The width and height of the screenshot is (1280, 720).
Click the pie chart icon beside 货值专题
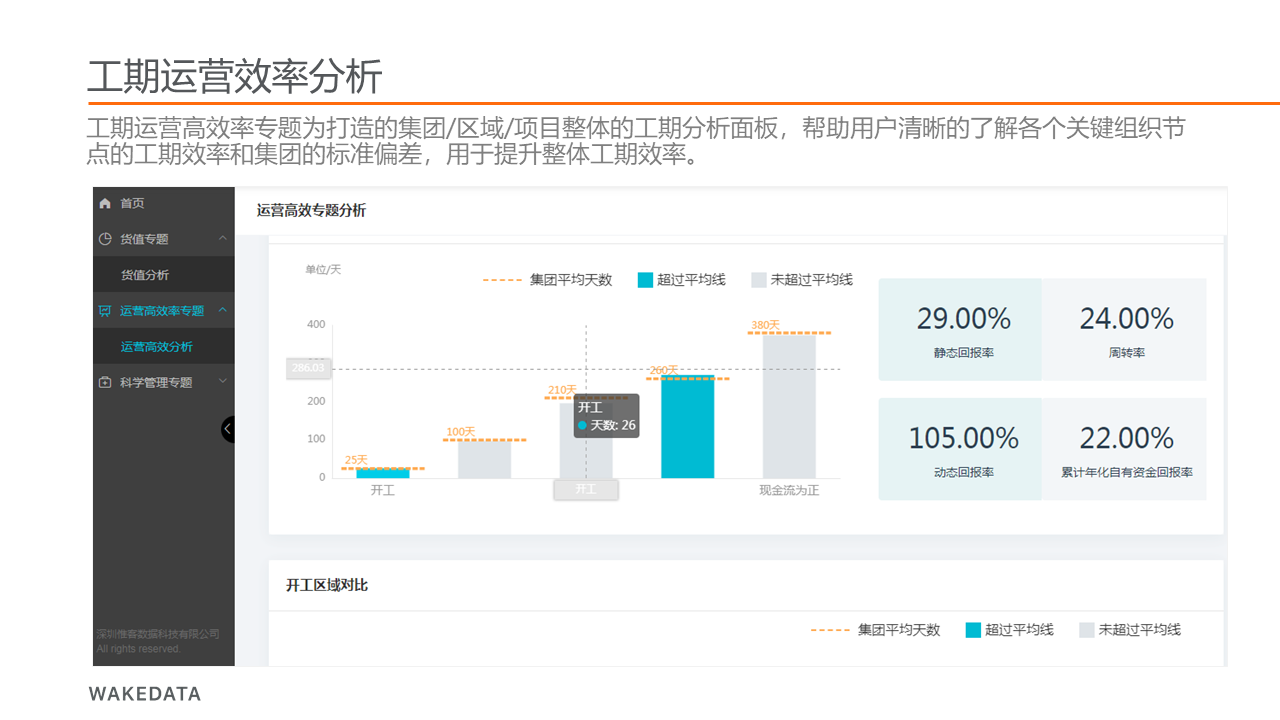(x=105, y=239)
